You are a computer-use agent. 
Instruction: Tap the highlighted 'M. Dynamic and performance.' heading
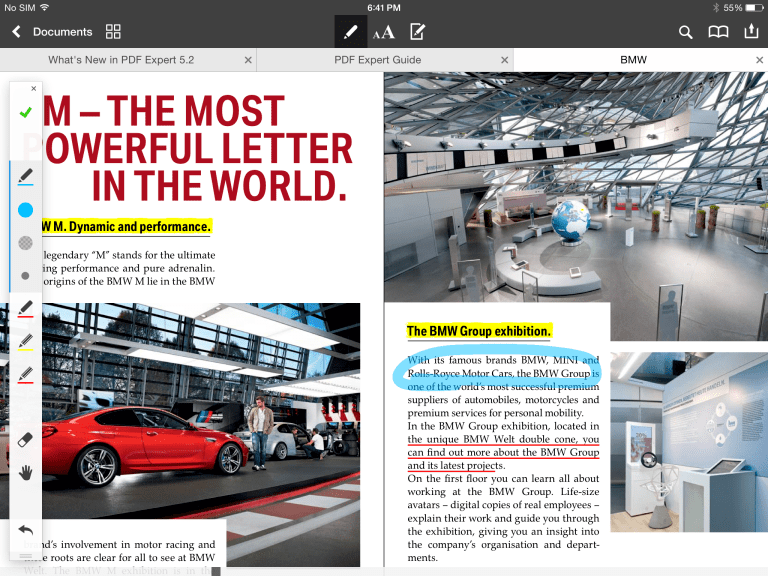[x=126, y=227]
